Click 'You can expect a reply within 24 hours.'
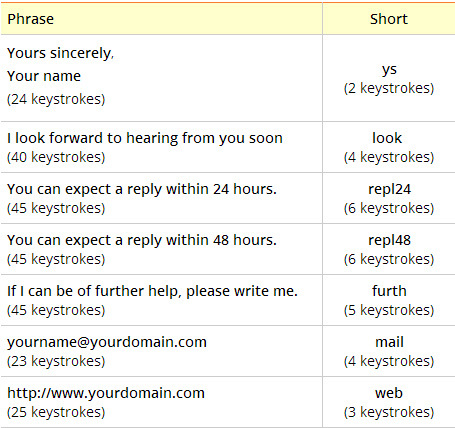This screenshot has height=428, width=455. 142,189
